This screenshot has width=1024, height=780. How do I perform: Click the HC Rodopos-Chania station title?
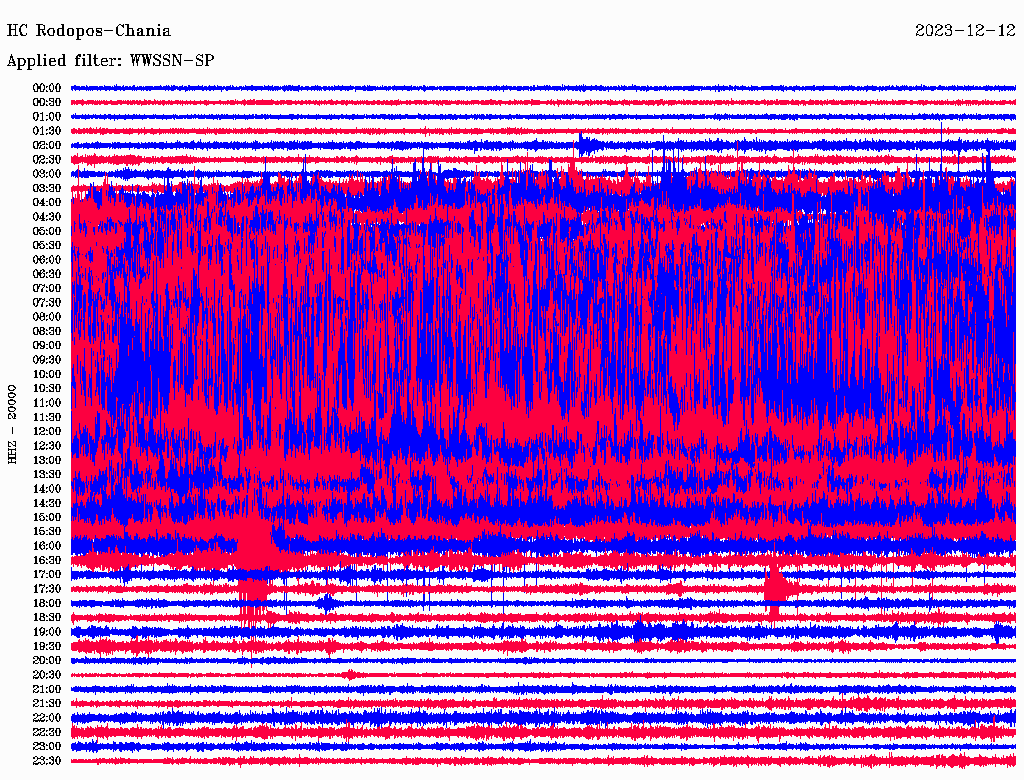[89, 31]
